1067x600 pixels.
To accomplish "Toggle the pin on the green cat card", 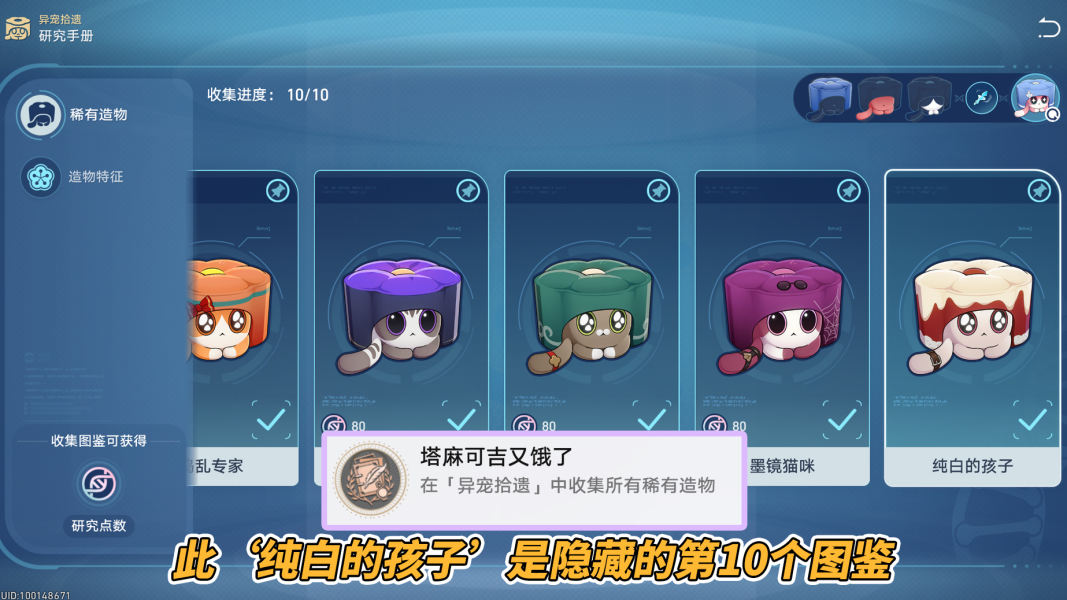I will click(658, 190).
